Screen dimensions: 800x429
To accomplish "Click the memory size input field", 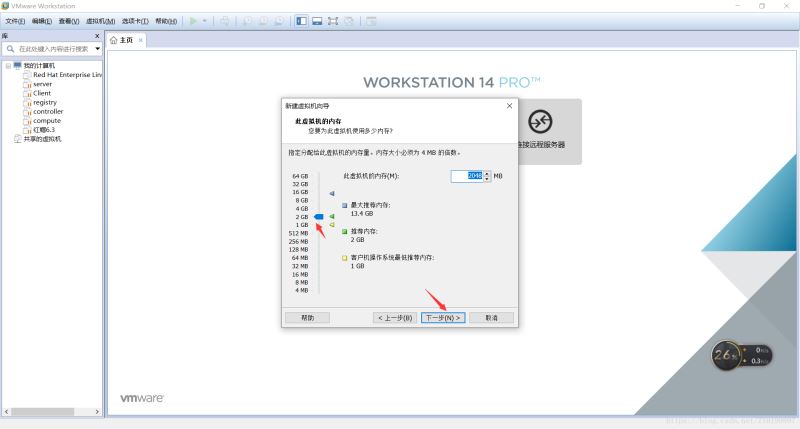I will [467, 176].
